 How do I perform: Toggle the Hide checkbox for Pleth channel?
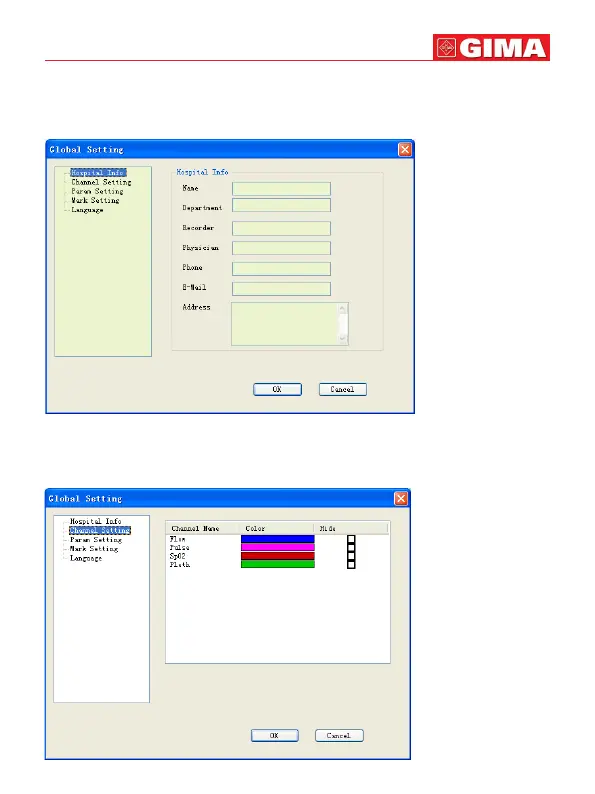351,564
